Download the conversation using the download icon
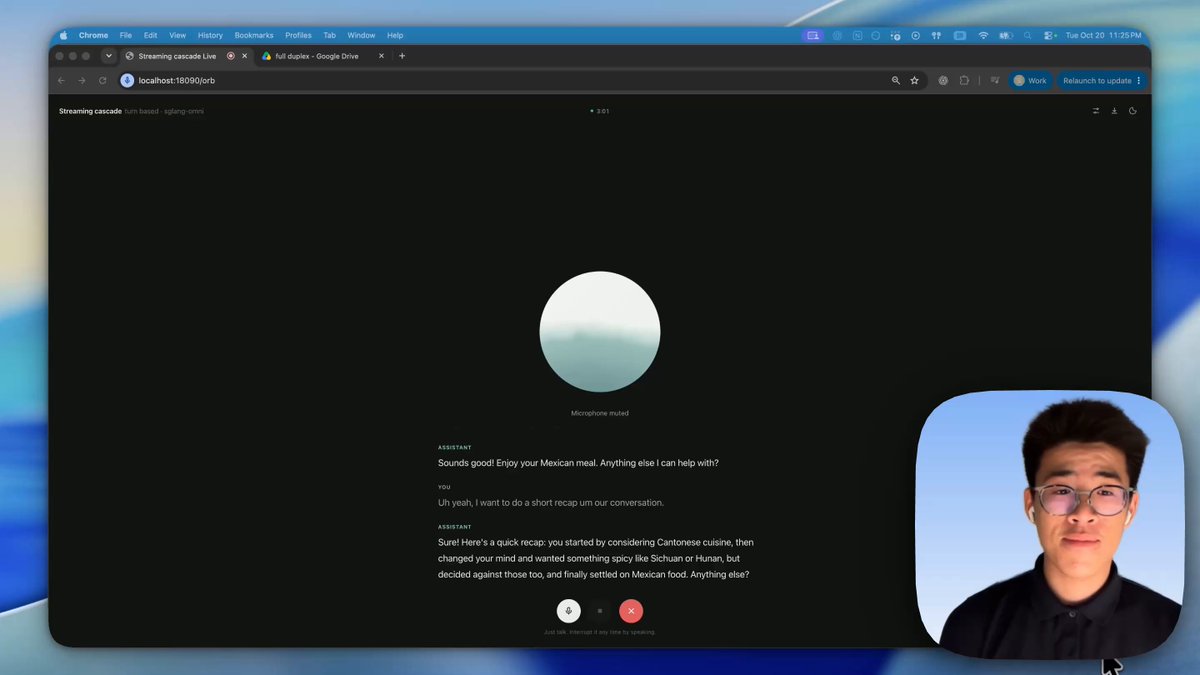 tap(1114, 111)
